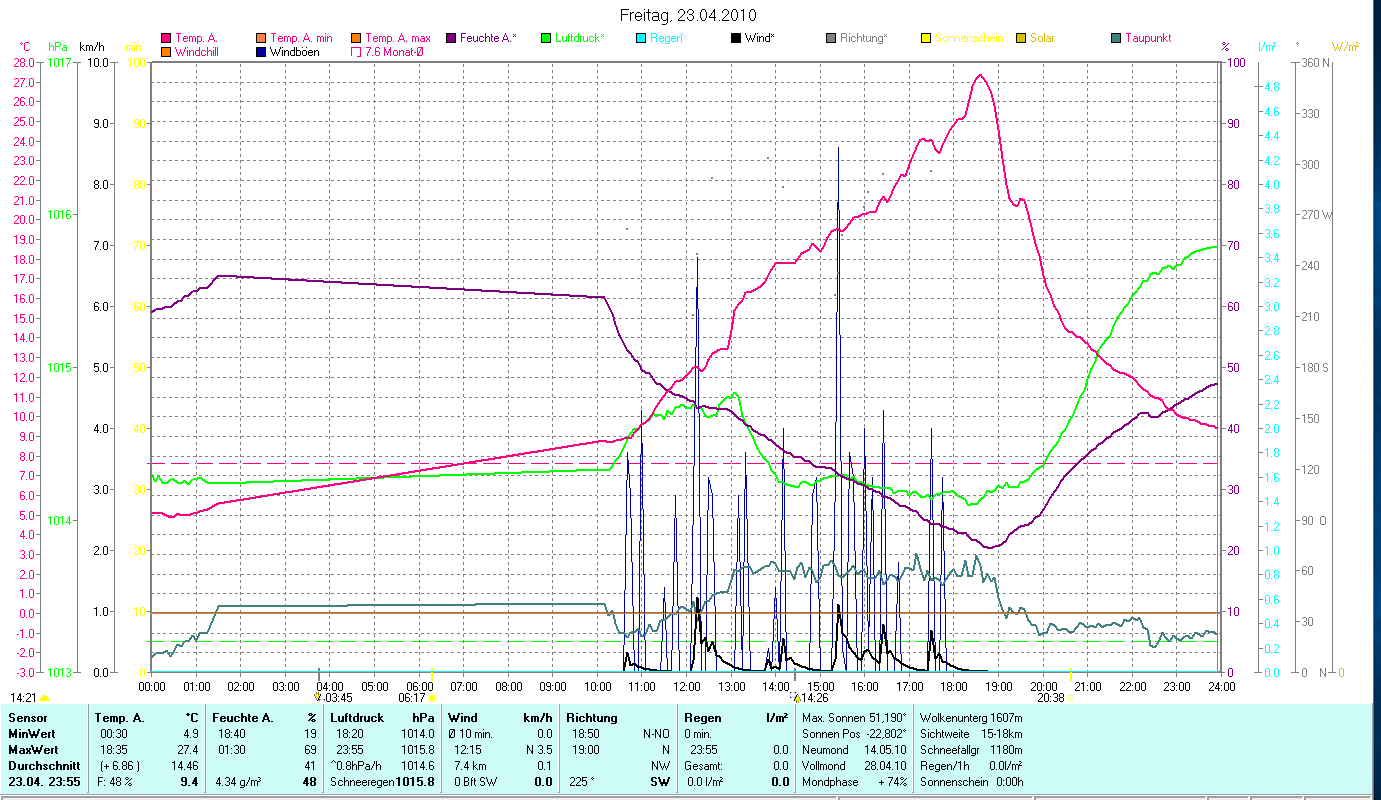Click the Max. Sonnen 51,190° entry

(854, 717)
